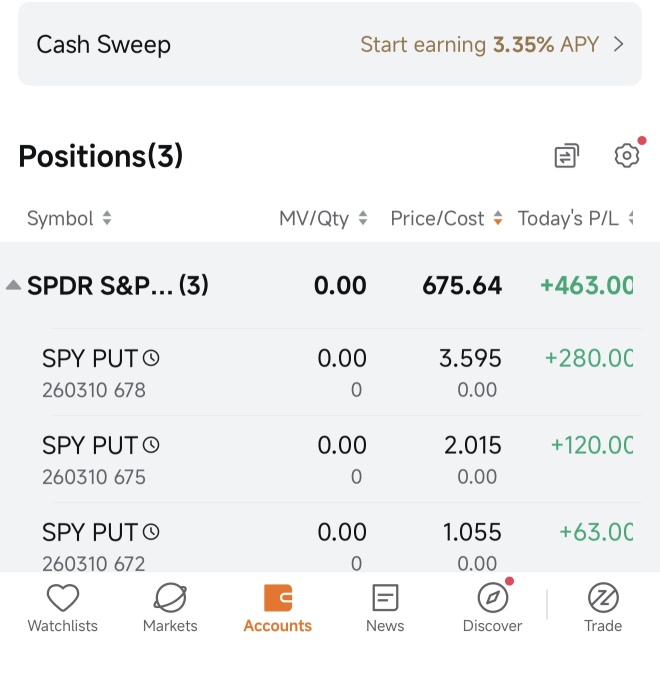Open Start earning 3.35% APY link

480,44
